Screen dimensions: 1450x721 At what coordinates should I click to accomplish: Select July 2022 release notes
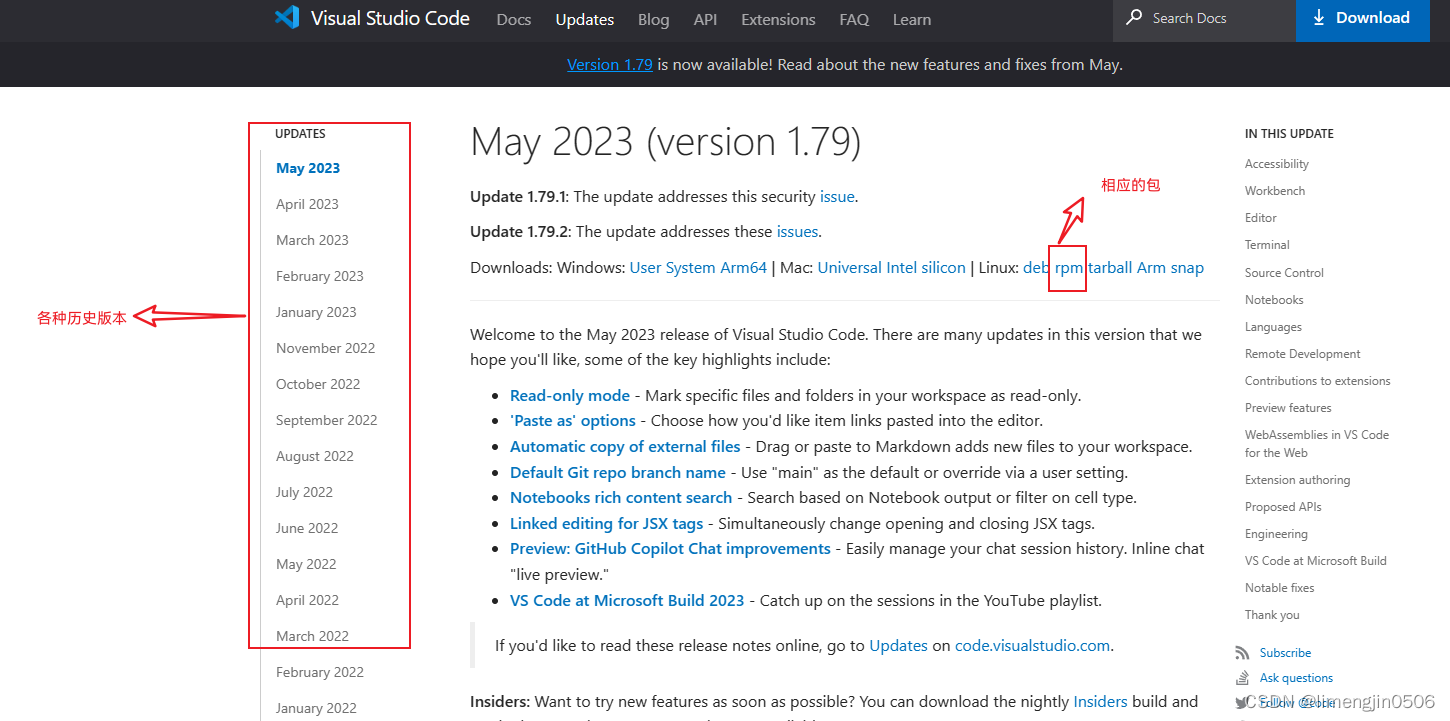304,492
